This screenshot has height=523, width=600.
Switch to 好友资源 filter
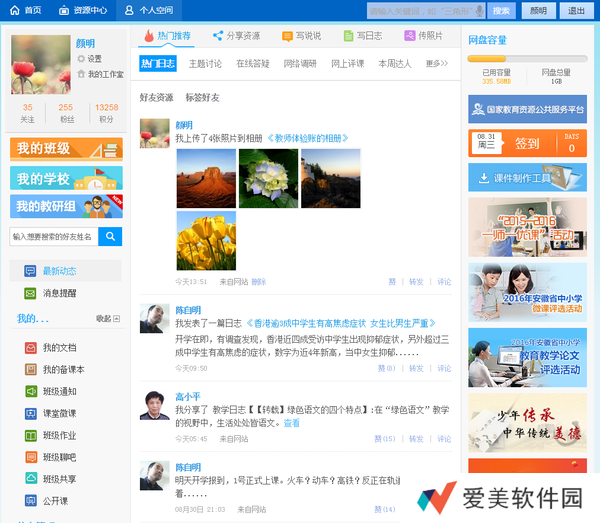(157, 98)
